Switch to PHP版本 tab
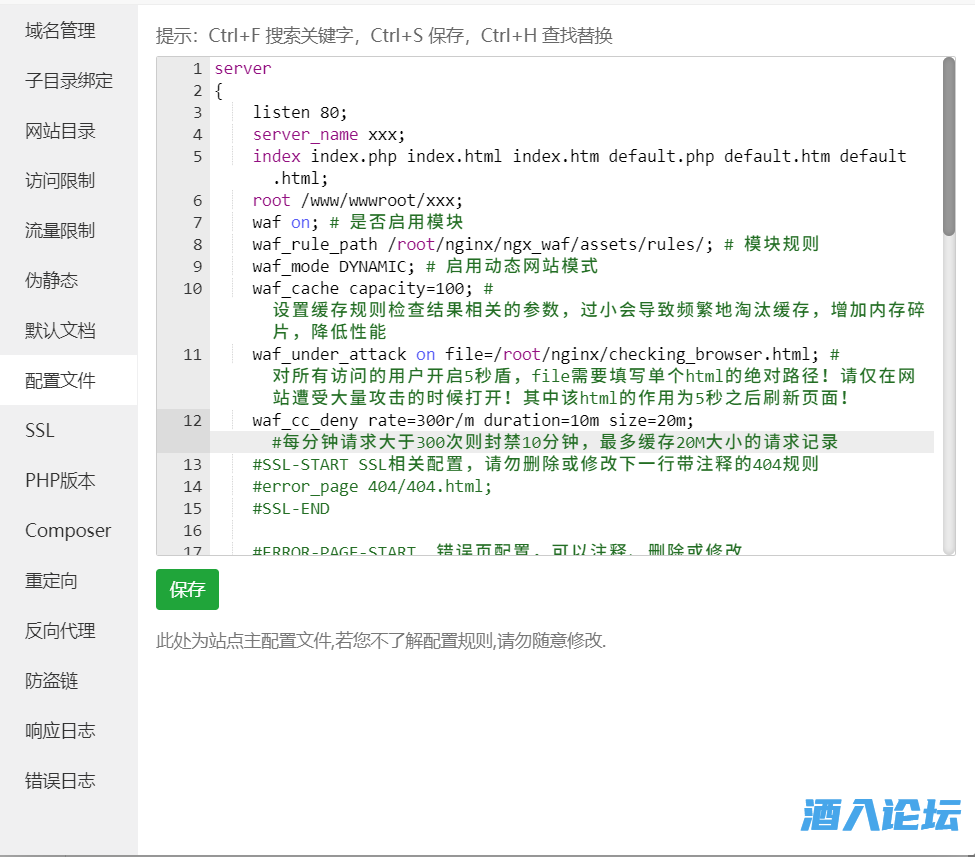This screenshot has width=975, height=857. point(60,481)
